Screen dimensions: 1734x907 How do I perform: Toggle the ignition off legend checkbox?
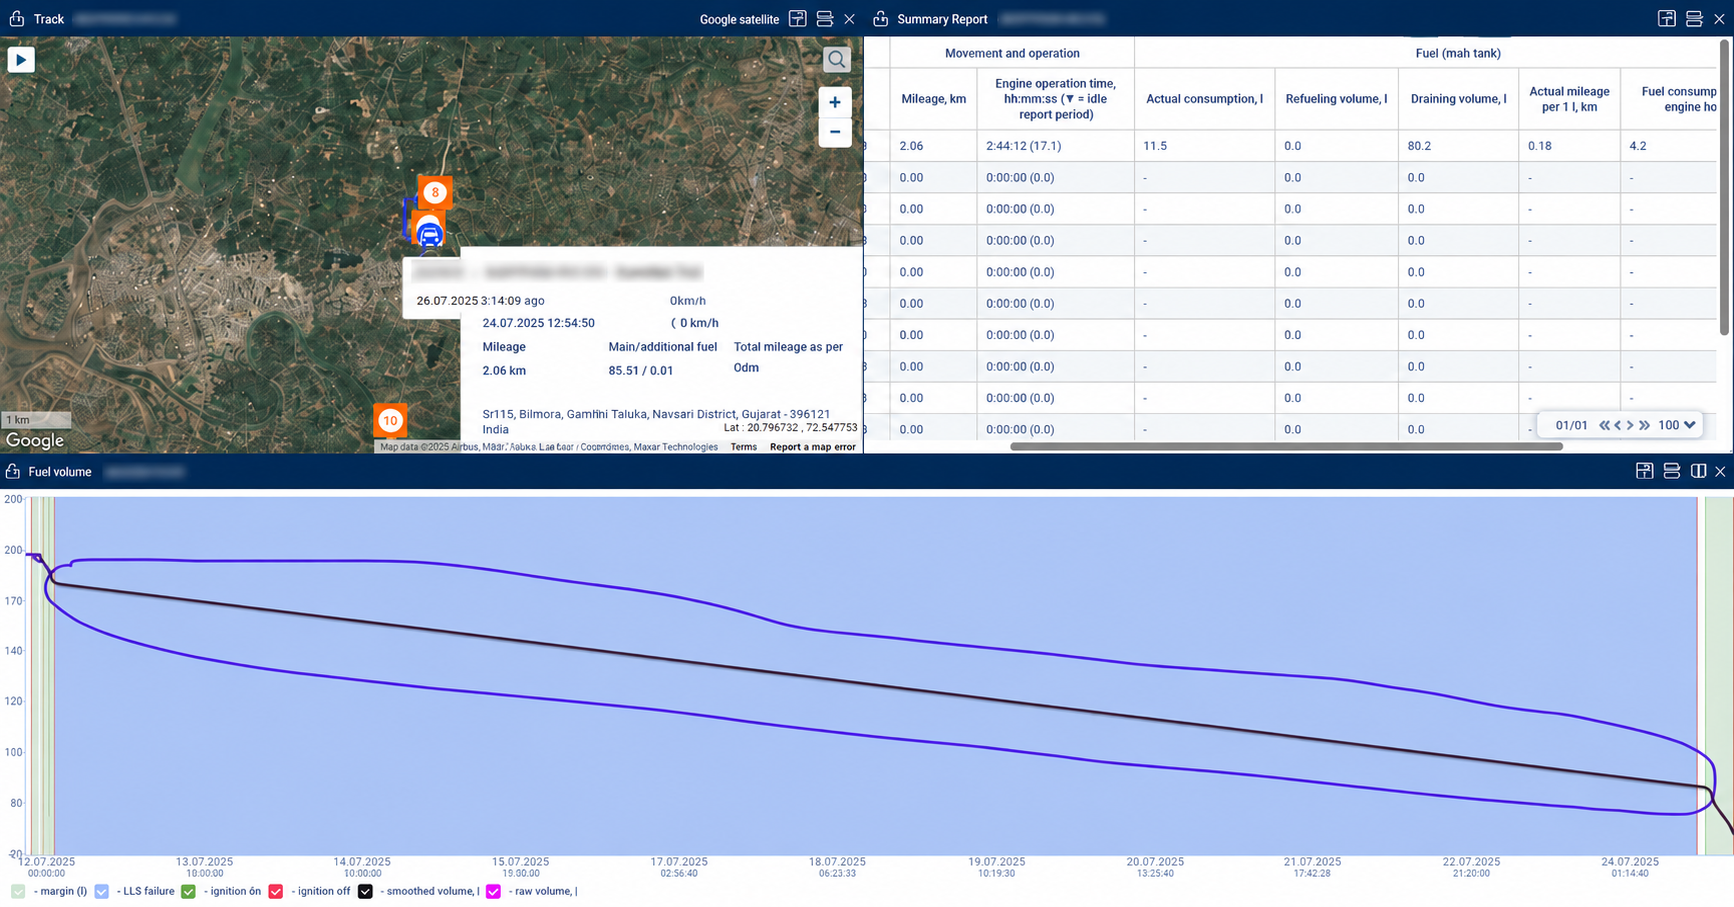point(276,891)
